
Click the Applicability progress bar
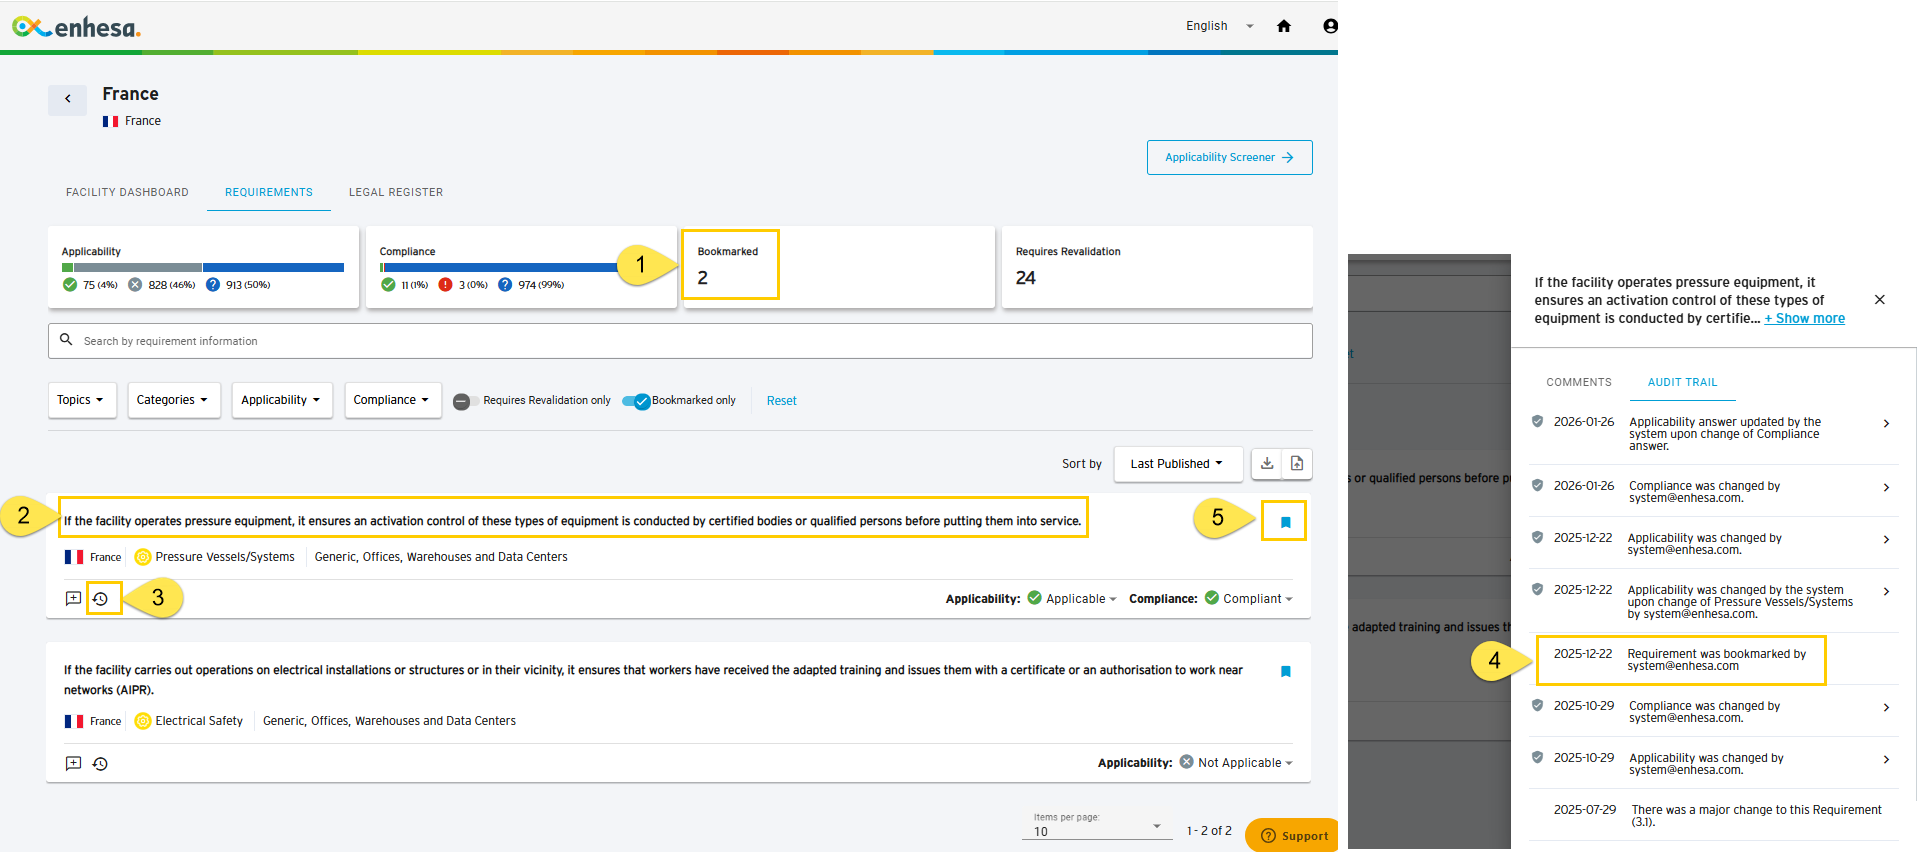[203, 268]
